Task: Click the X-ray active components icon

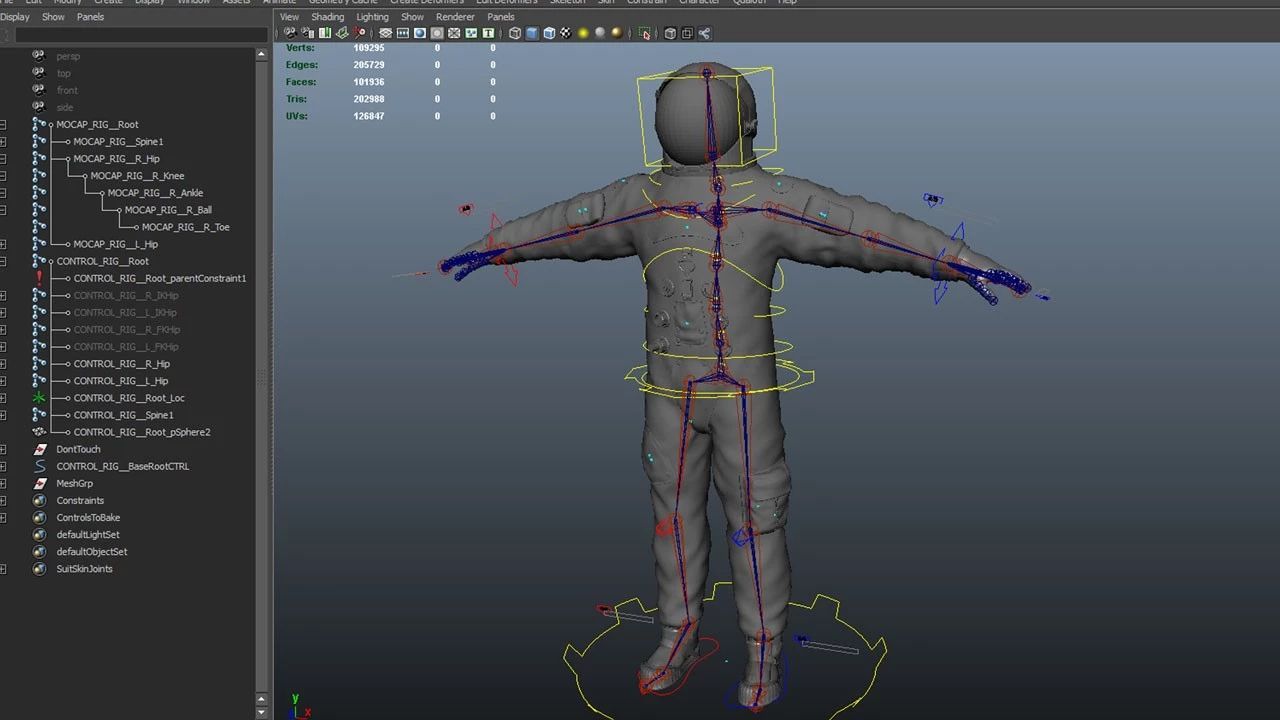Action: pos(687,33)
